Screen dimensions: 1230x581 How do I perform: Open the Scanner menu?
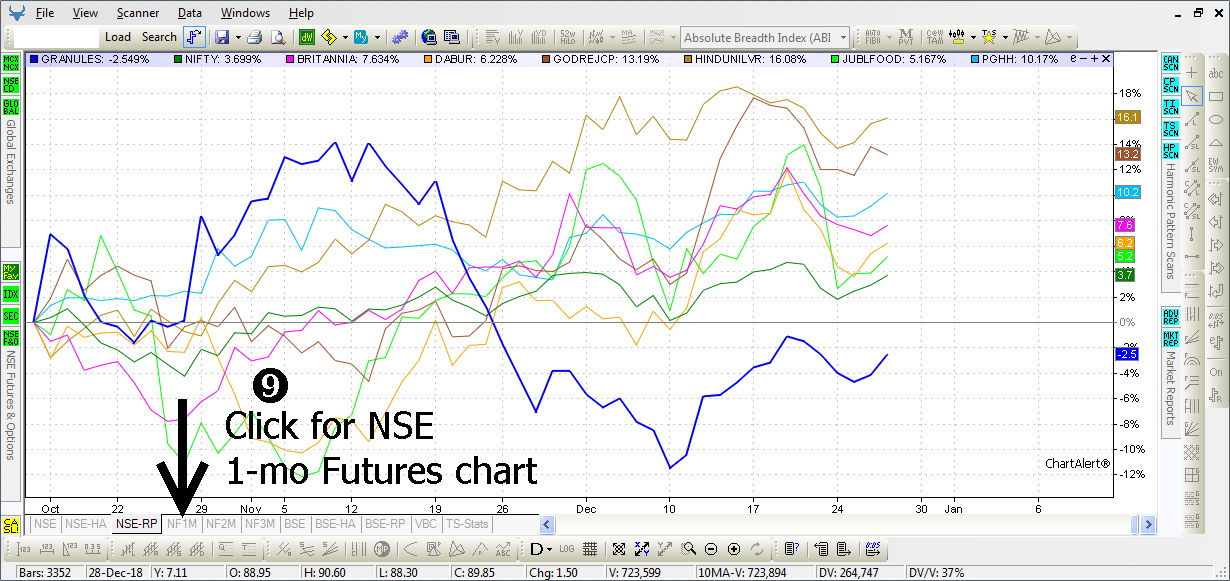(137, 13)
